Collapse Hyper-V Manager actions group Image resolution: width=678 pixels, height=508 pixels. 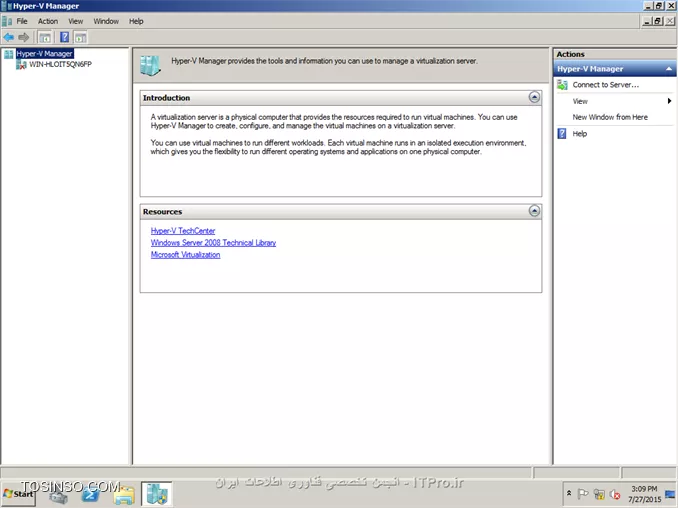tap(669, 69)
